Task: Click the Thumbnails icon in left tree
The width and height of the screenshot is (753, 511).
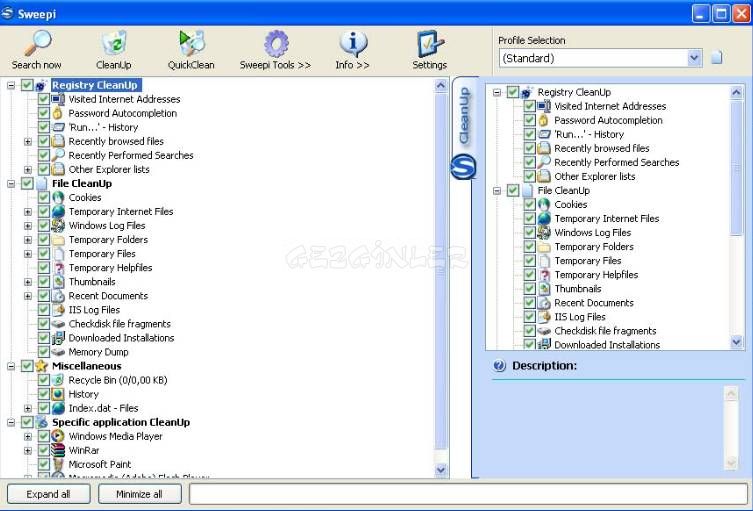Action: point(58,282)
